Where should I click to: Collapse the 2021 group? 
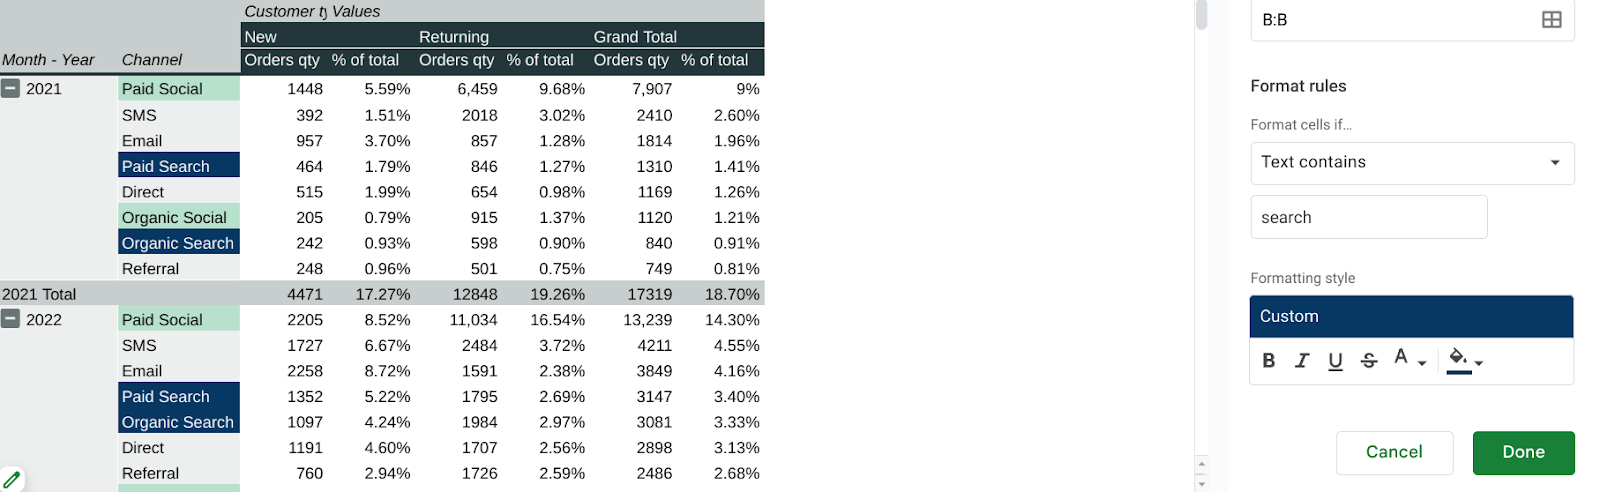click(10, 88)
